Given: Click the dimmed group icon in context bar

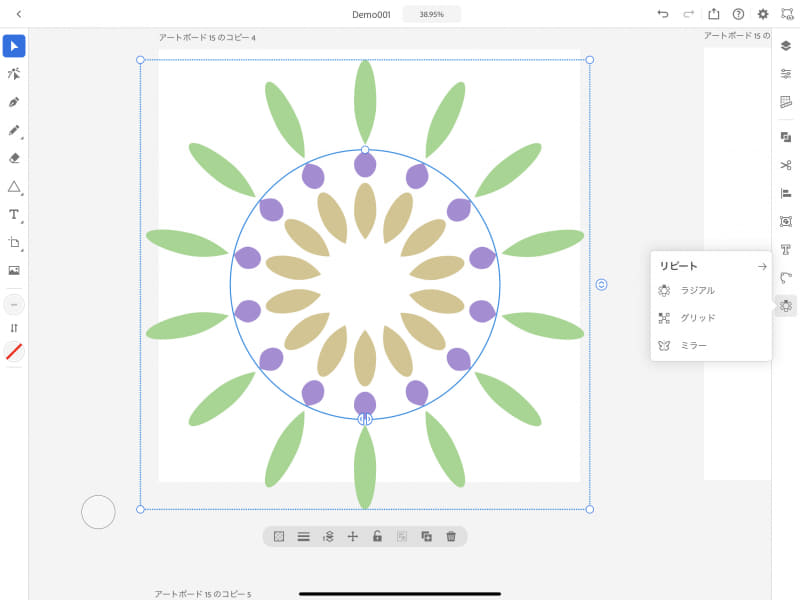Looking at the screenshot, I should [x=402, y=536].
